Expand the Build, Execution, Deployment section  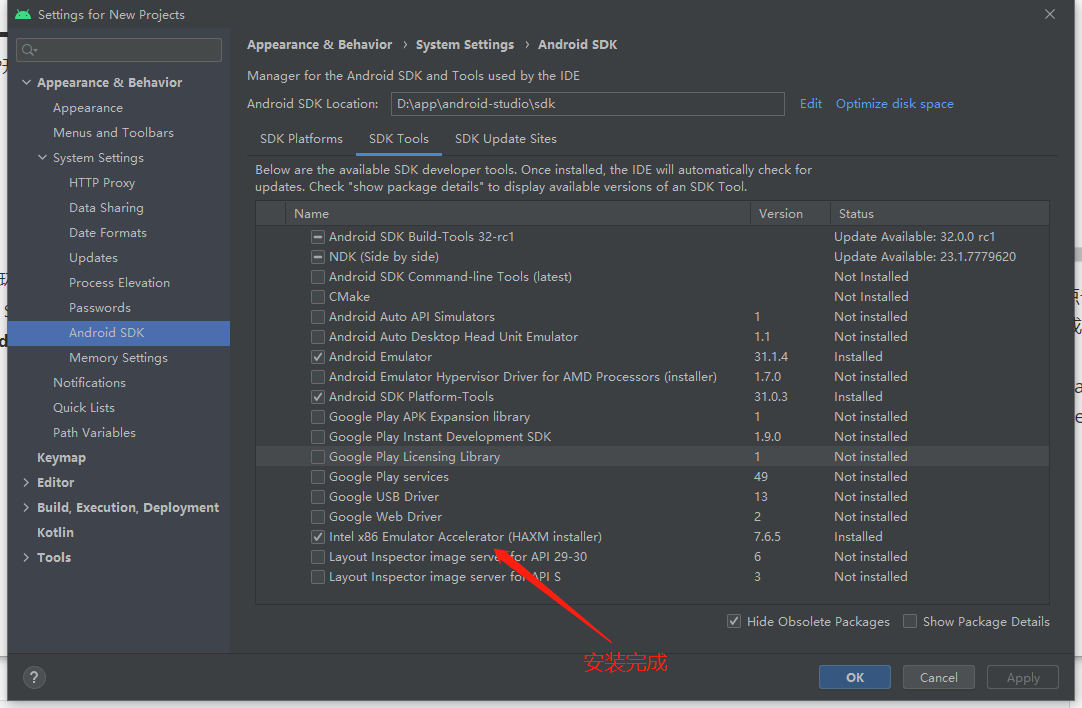[26, 508]
